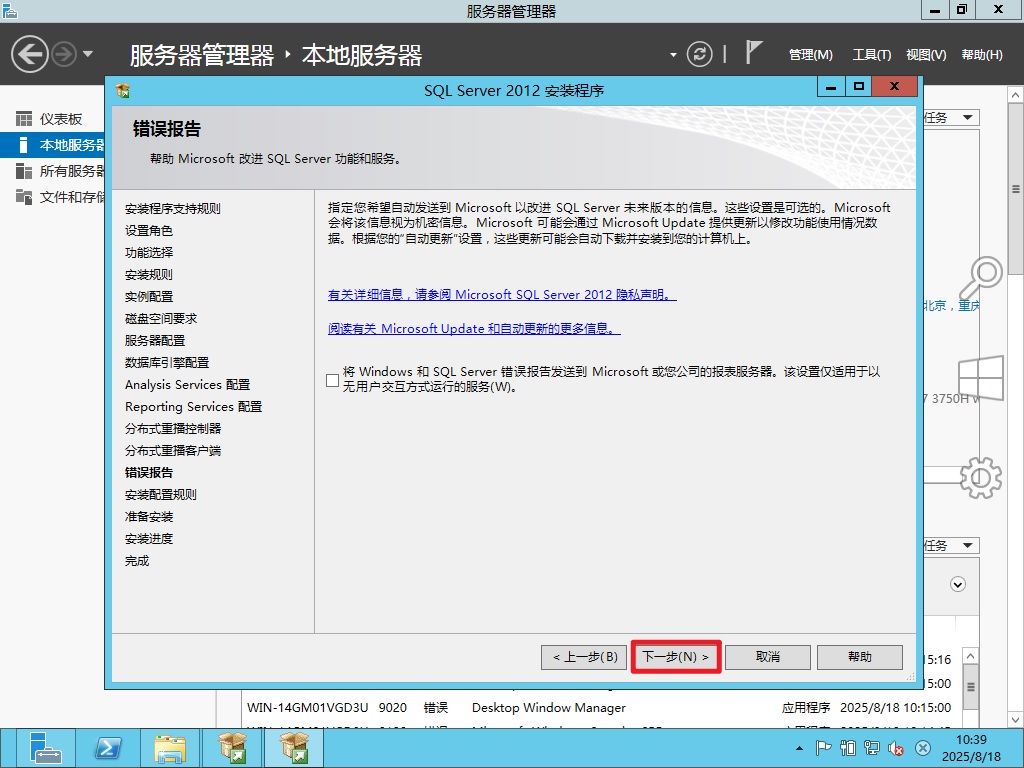This screenshot has height=768, width=1024.
Task: Expand the circled chevron in events panel
Action: (957, 584)
